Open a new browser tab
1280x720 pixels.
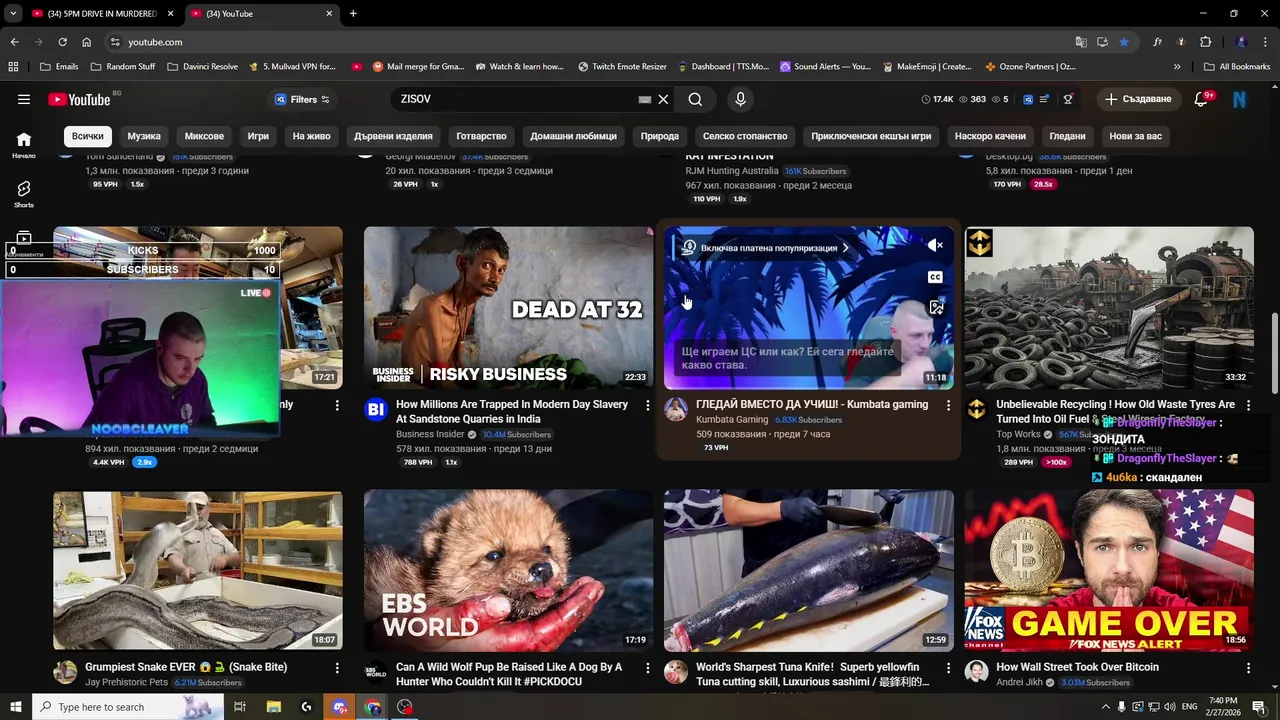point(353,14)
